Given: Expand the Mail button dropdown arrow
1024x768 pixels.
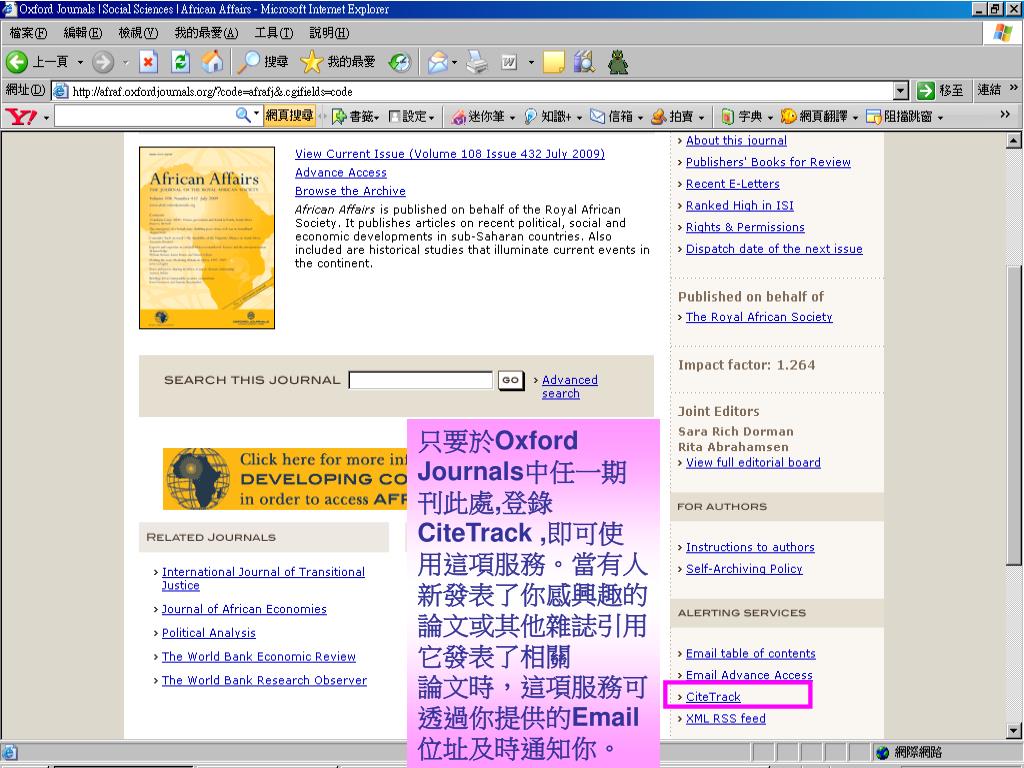Looking at the screenshot, I should 455,63.
